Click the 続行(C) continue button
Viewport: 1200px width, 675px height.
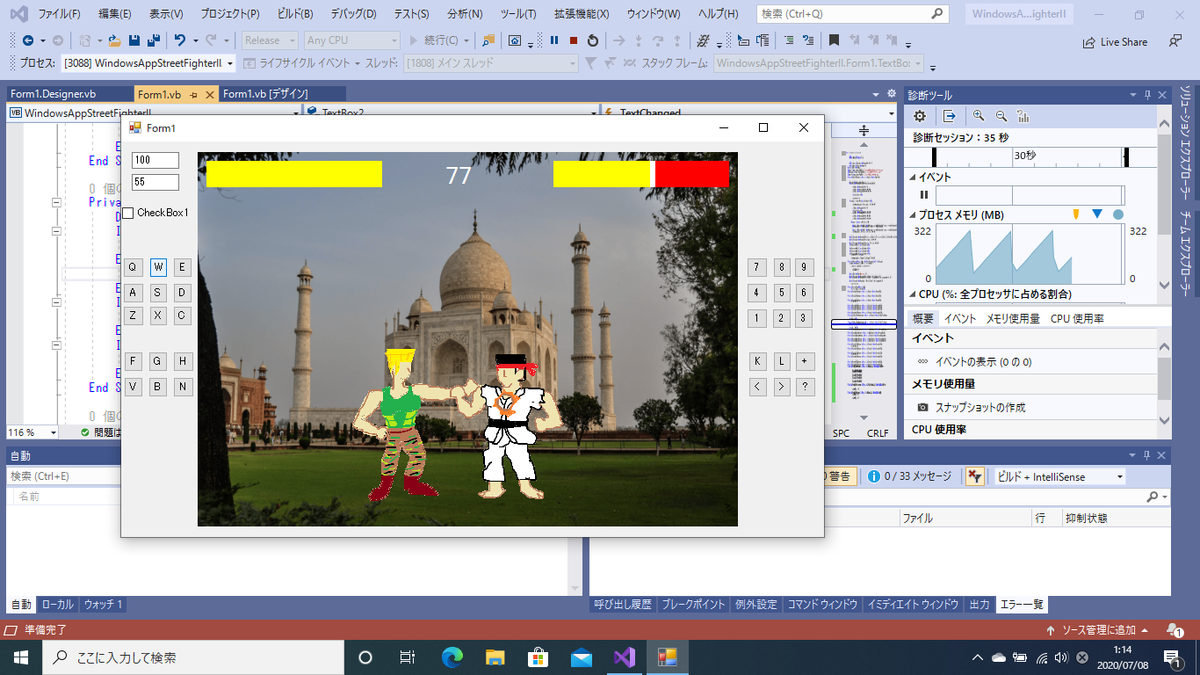pos(440,41)
